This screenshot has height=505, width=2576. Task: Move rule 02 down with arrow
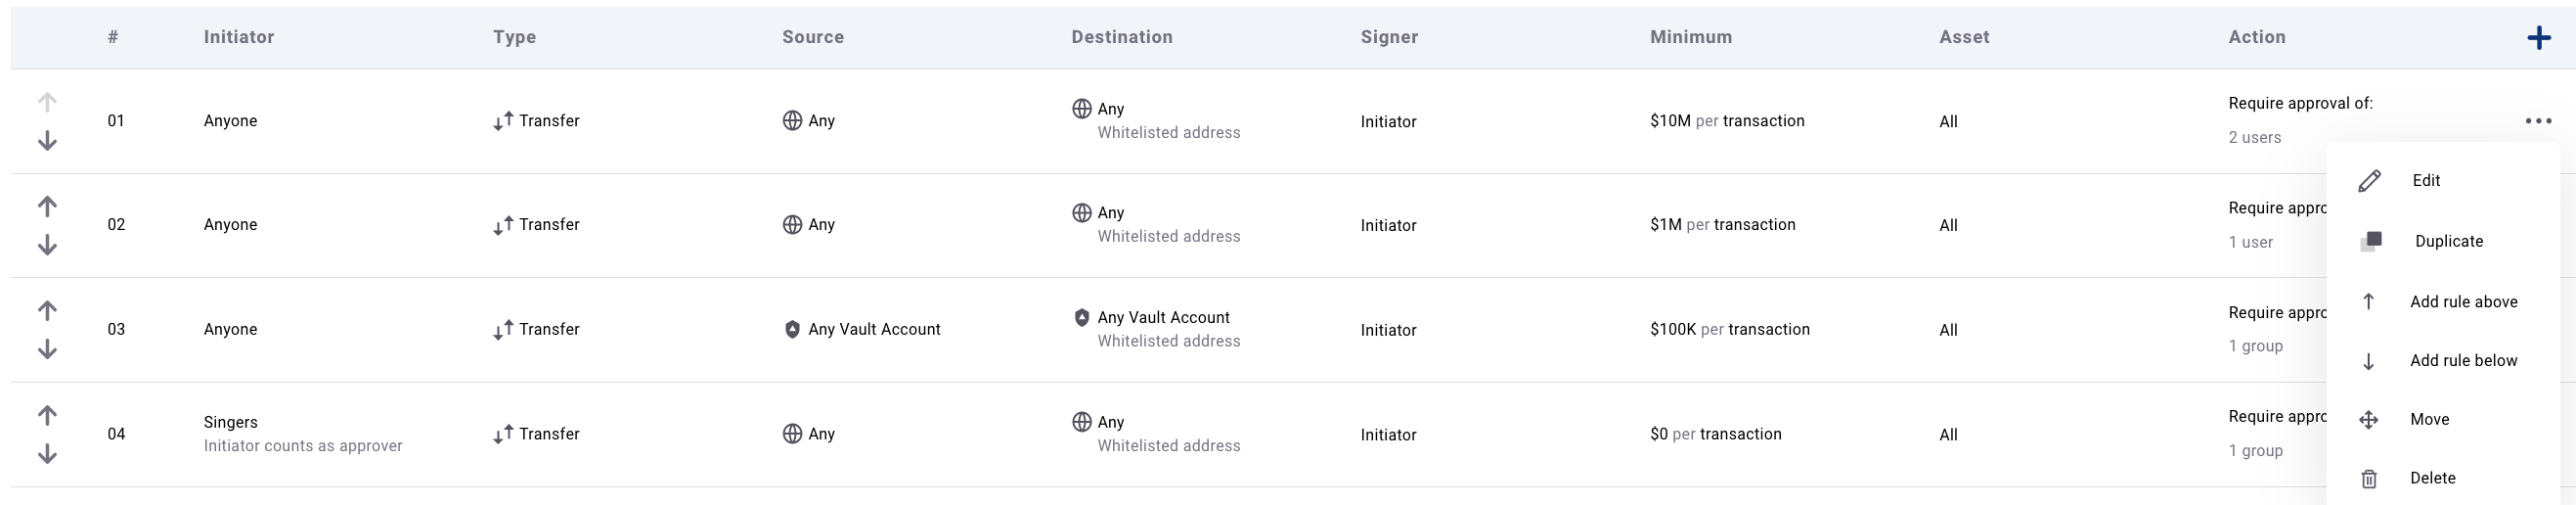coord(47,245)
